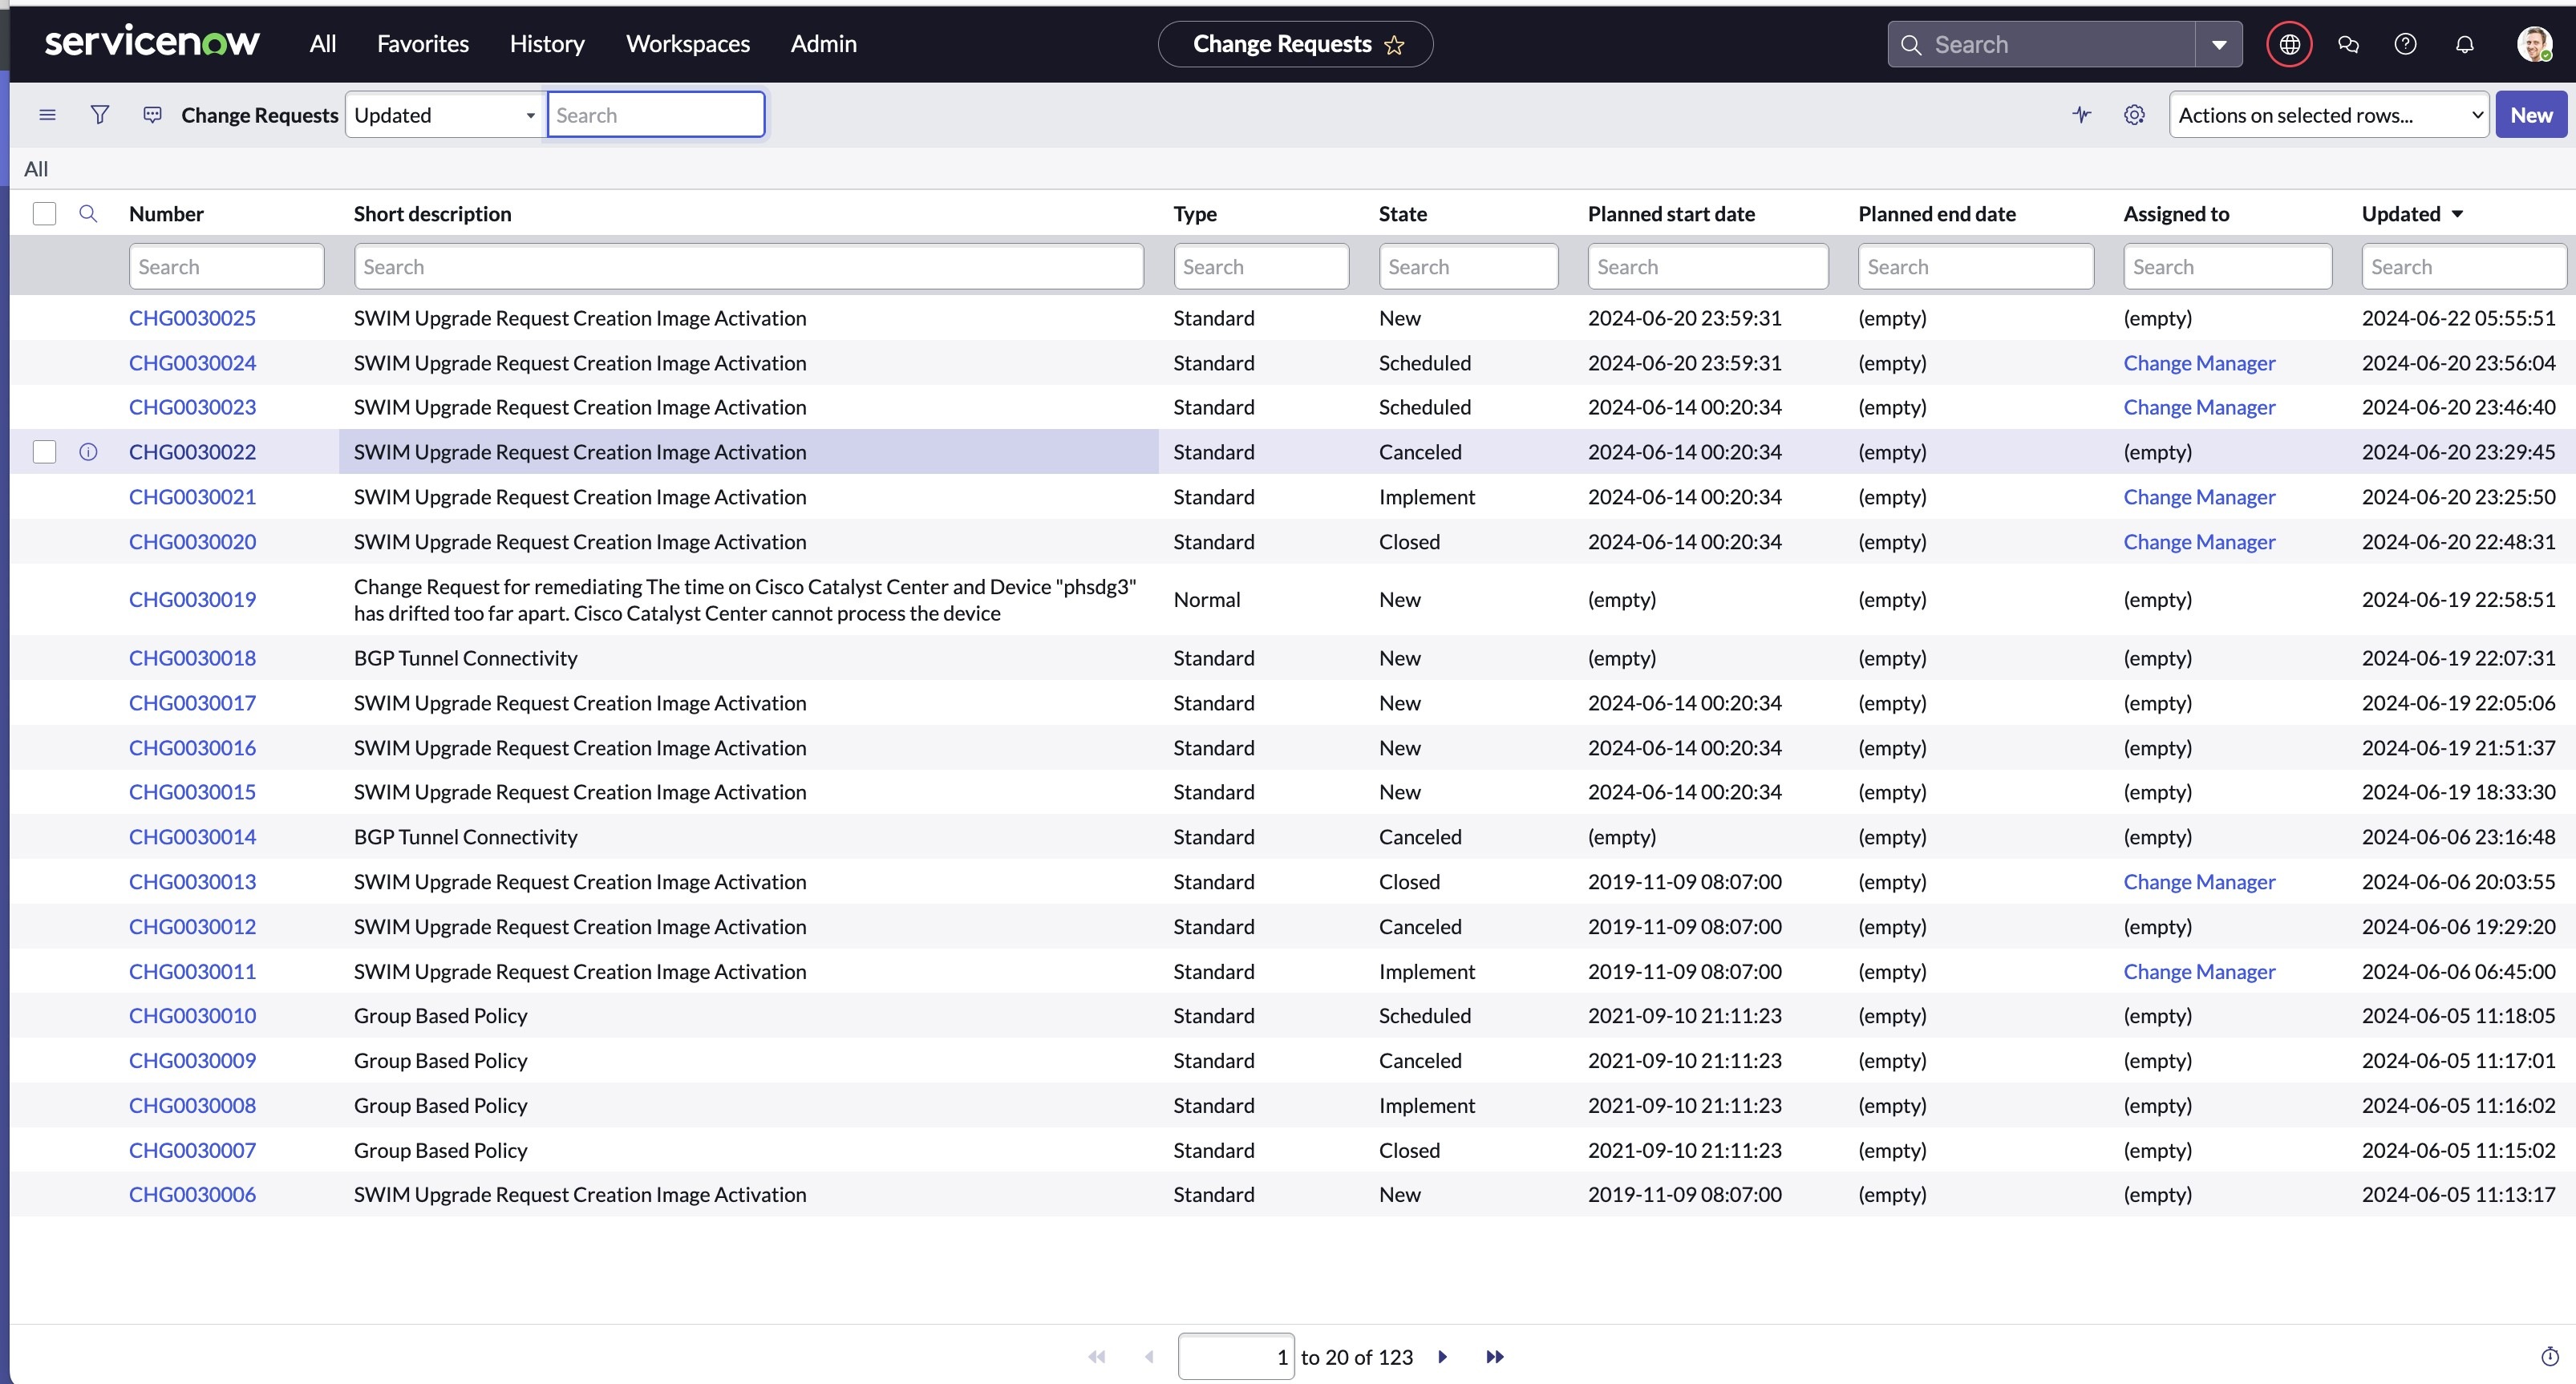
Task: Open the Workspaces menu
Action: [x=687, y=43]
